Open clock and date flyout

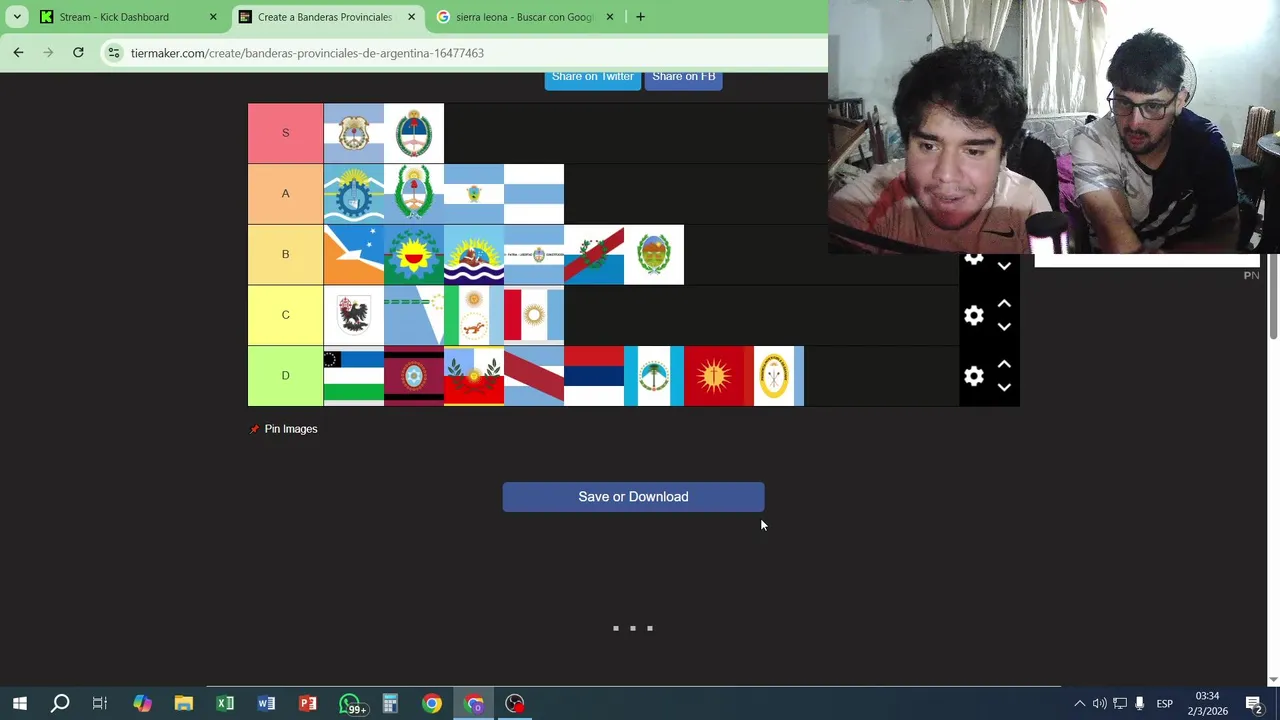click(x=1207, y=704)
